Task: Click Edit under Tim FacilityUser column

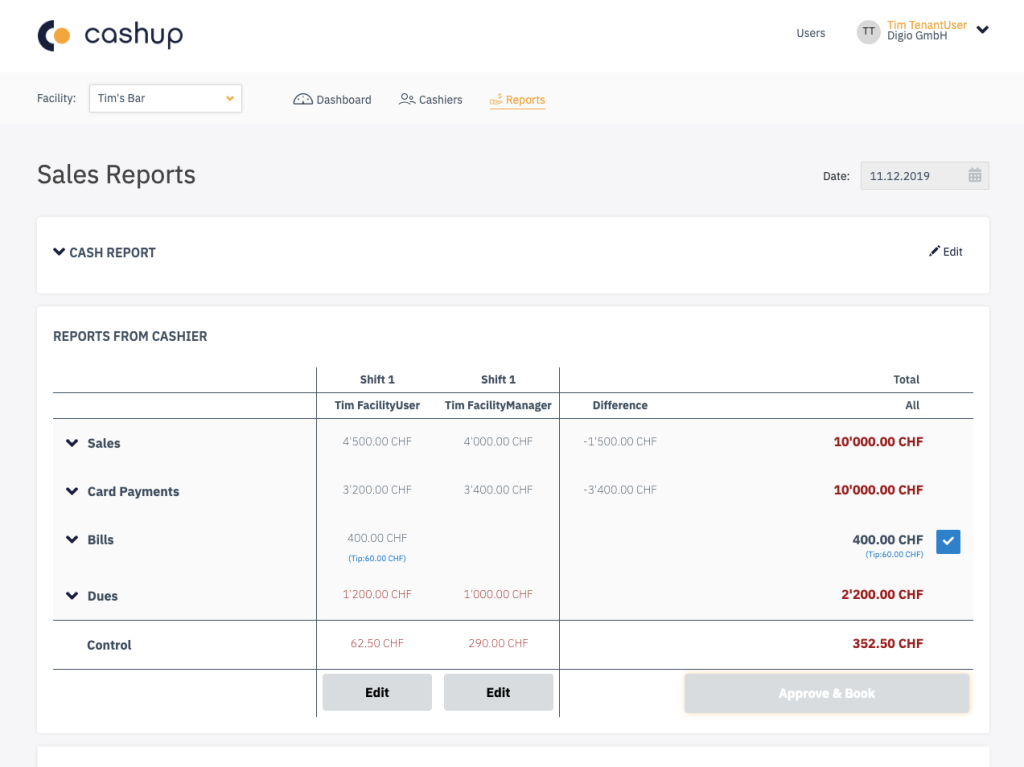Action: (377, 693)
